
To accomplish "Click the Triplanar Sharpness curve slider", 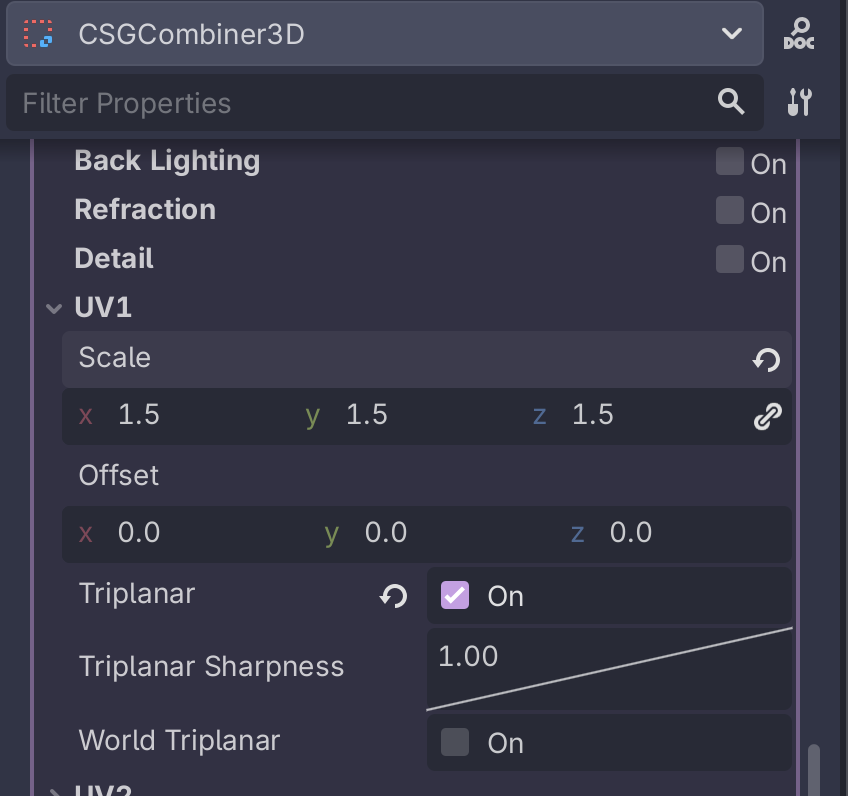I will pos(609,668).
